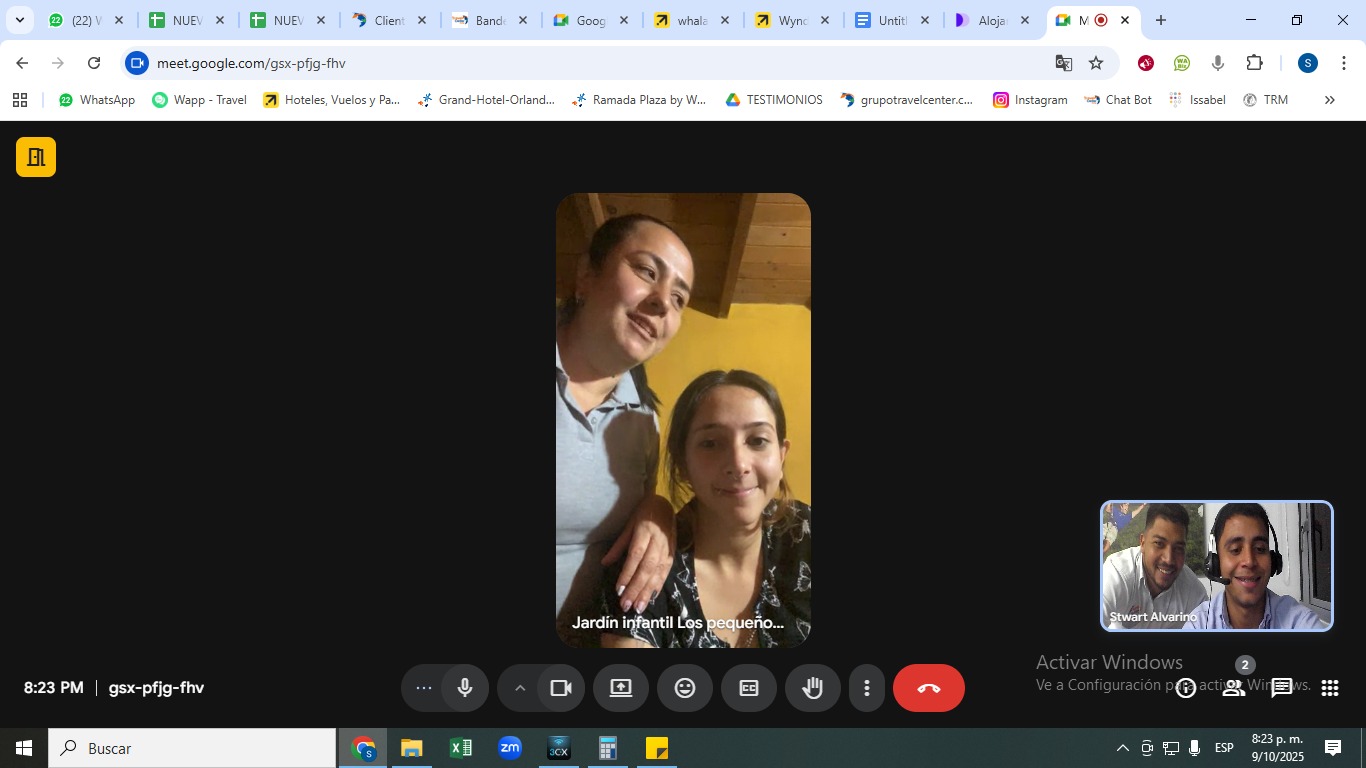Open meeting details info panel
Screen dimensions: 1366x768
tap(1186, 688)
